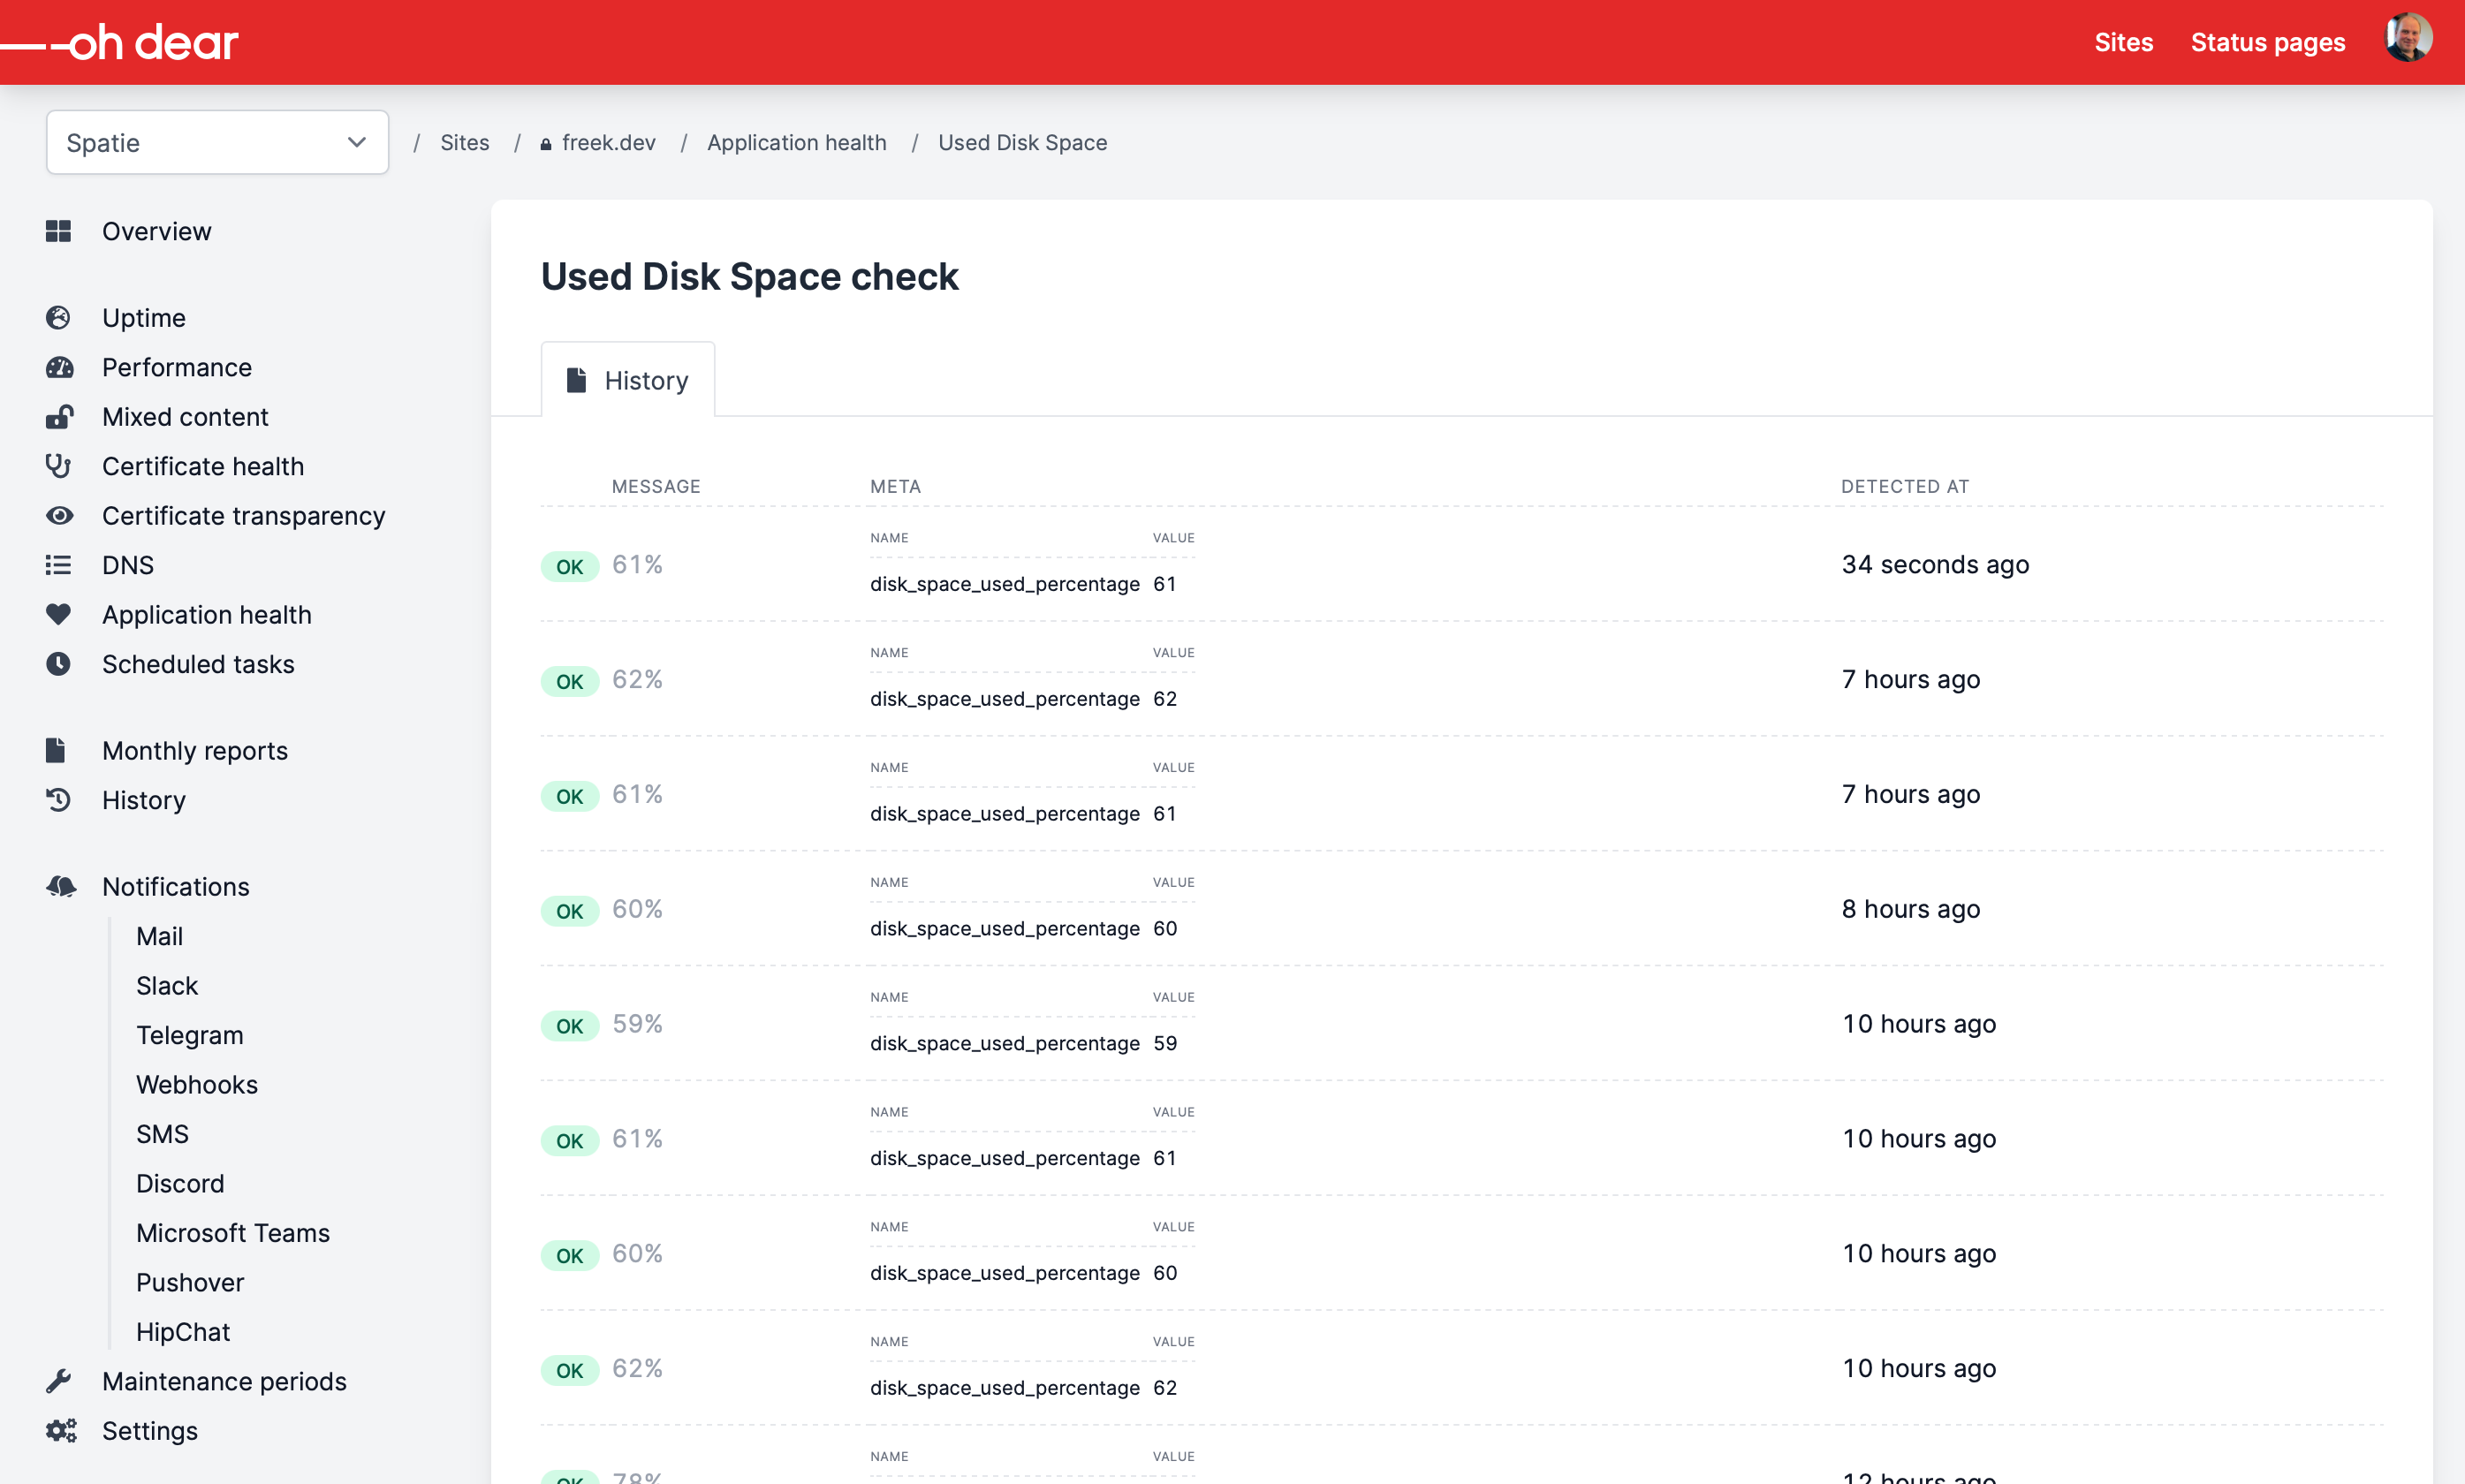Open Pushover notifications
Screen dimensions: 2465x1484
pyautogui.click(x=189, y=1282)
